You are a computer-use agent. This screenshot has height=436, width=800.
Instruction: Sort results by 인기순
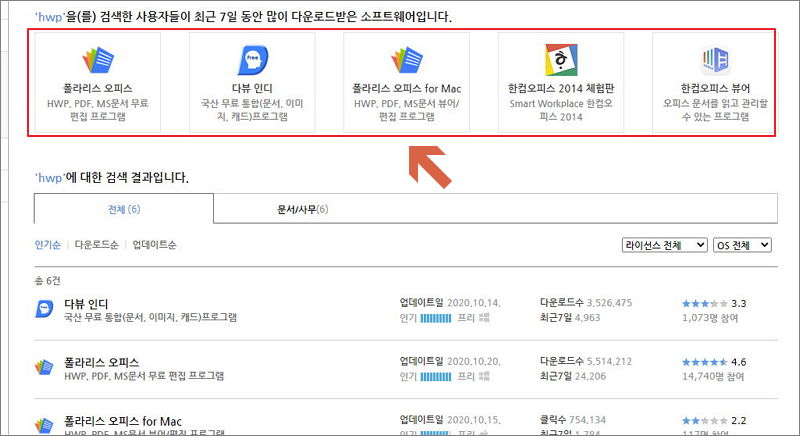(x=47, y=245)
